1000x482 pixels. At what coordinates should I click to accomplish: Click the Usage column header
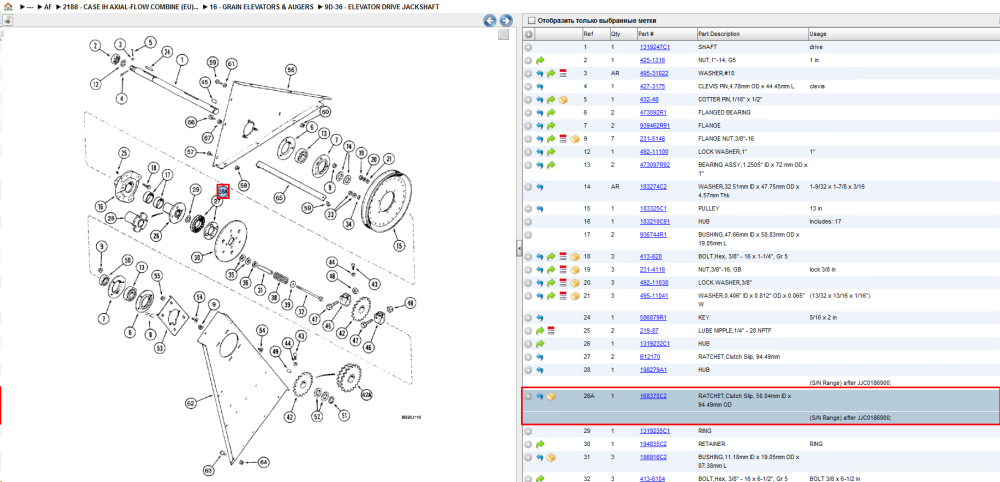click(903, 34)
